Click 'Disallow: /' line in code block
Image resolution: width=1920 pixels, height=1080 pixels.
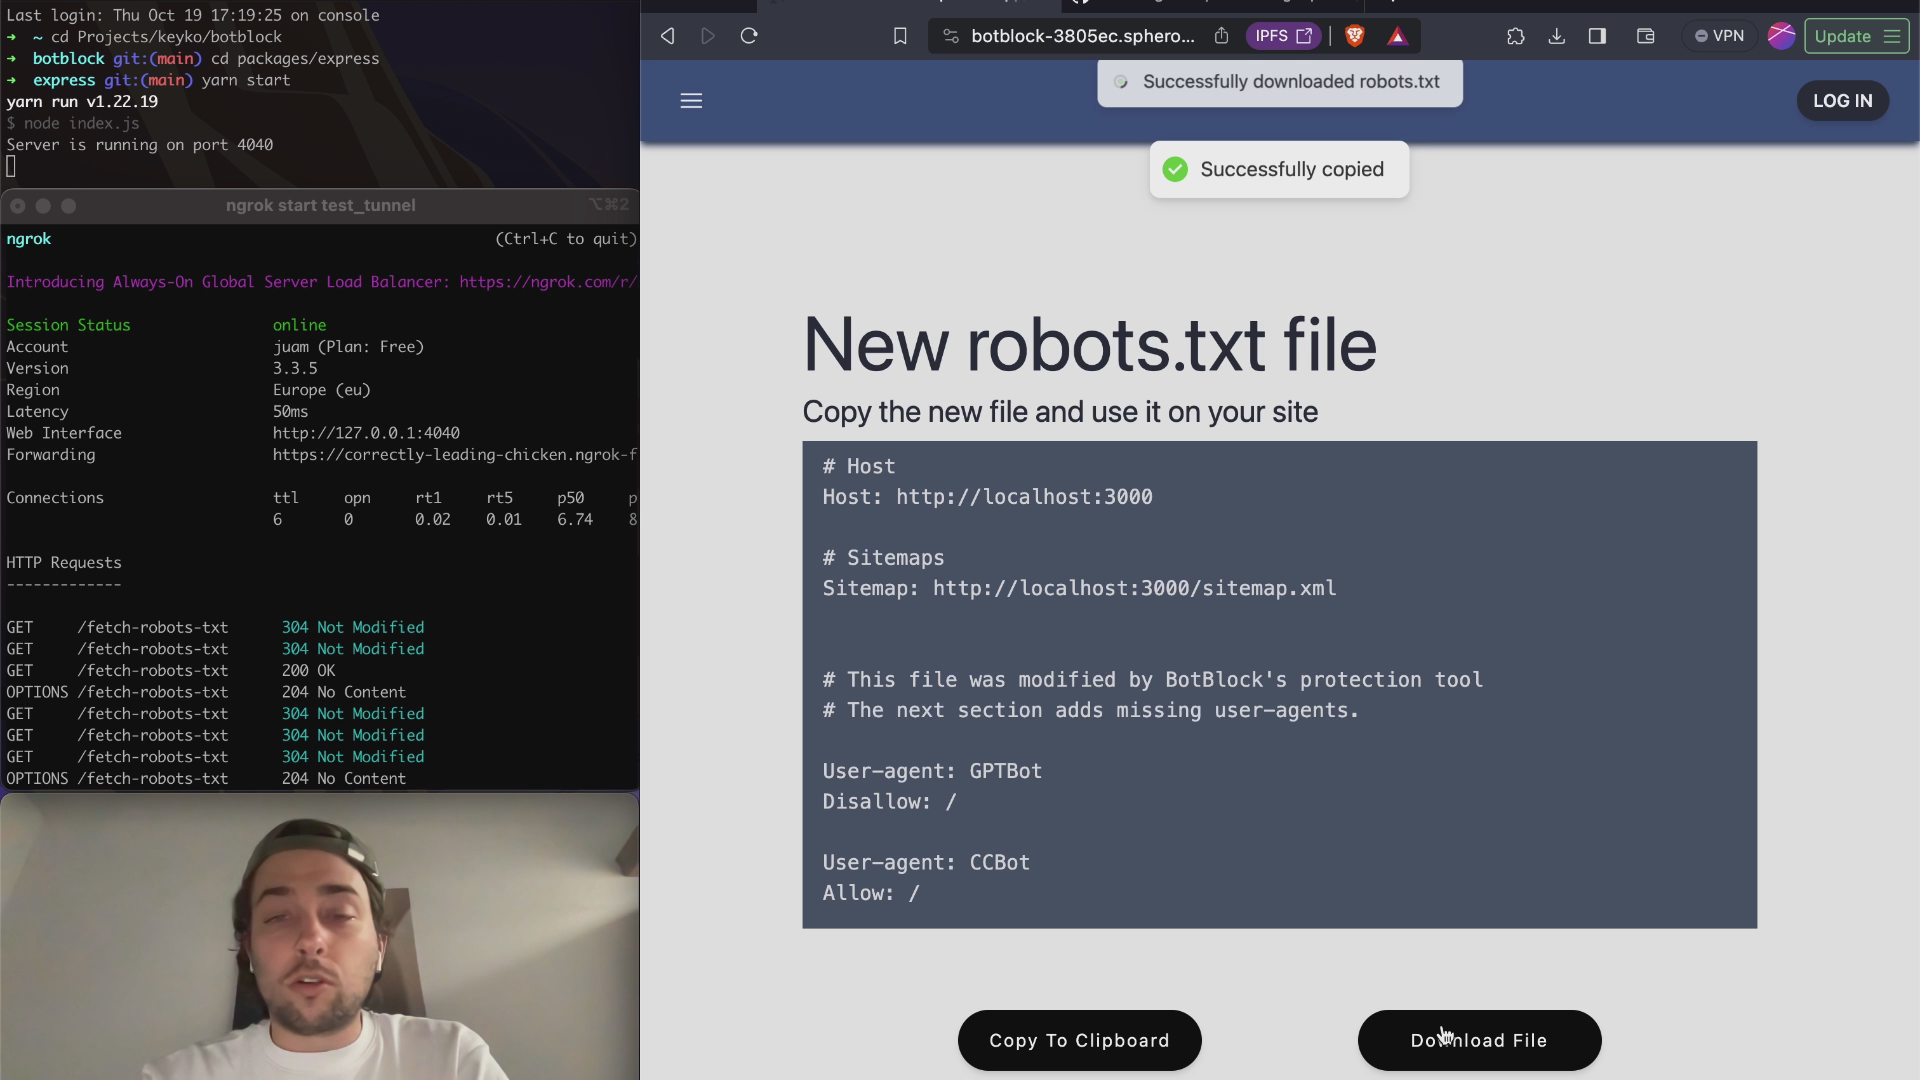click(889, 802)
